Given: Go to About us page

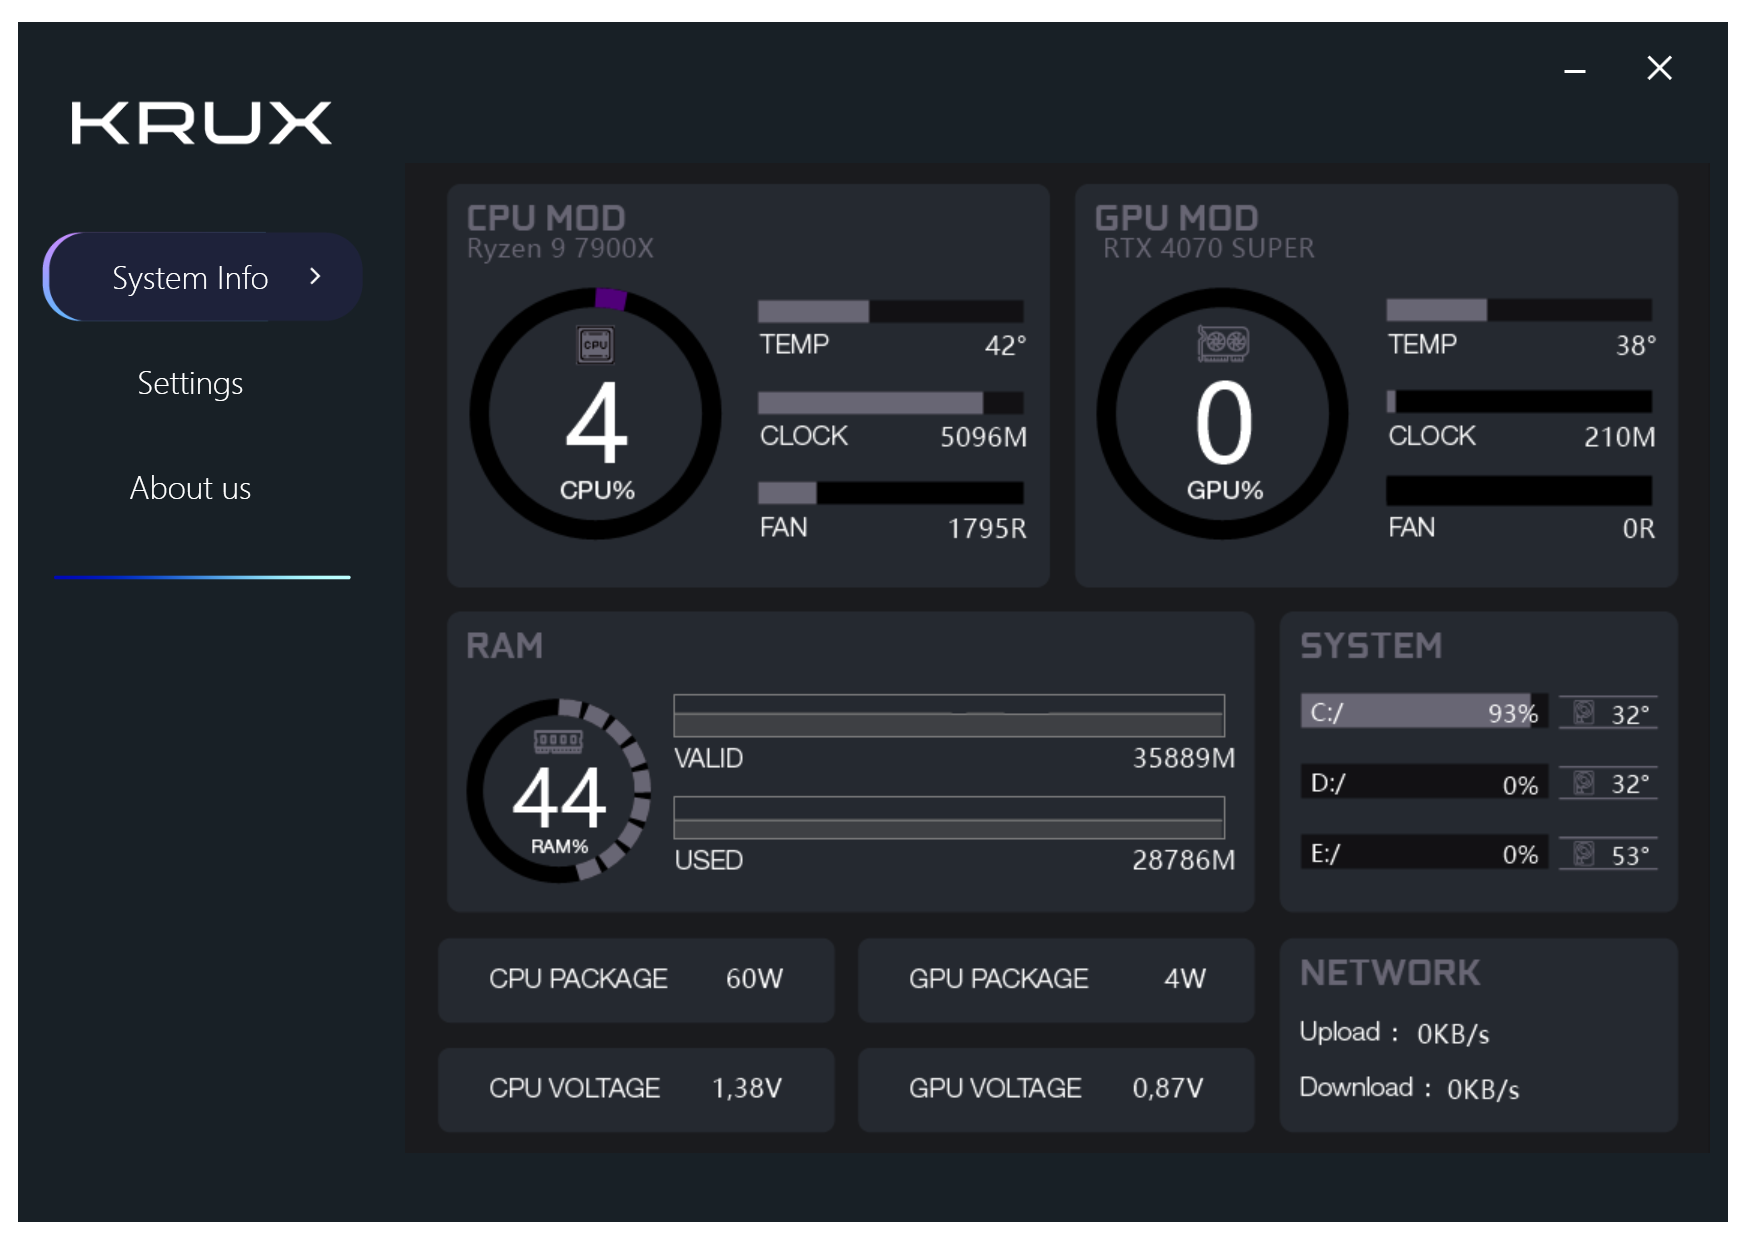Looking at the screenshot, I should 190,488.
